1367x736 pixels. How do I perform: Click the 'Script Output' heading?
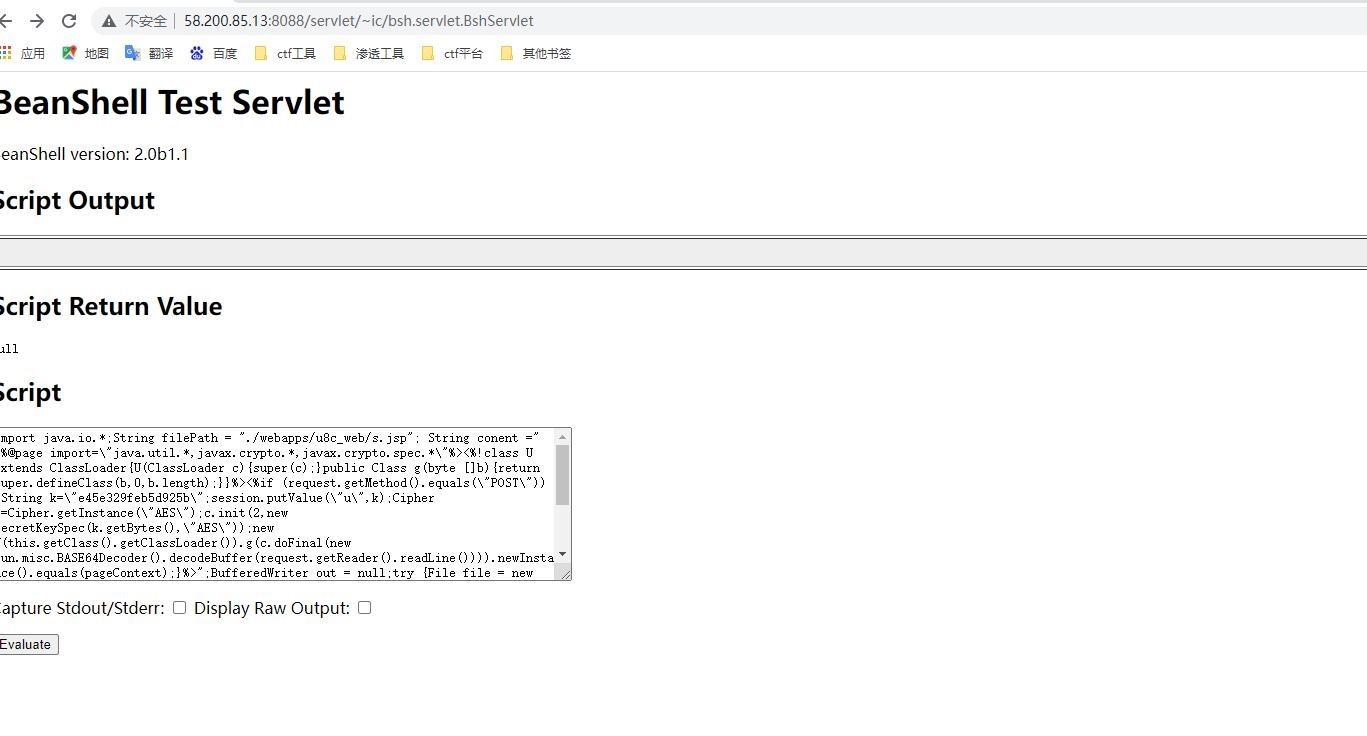click(76, 200)
